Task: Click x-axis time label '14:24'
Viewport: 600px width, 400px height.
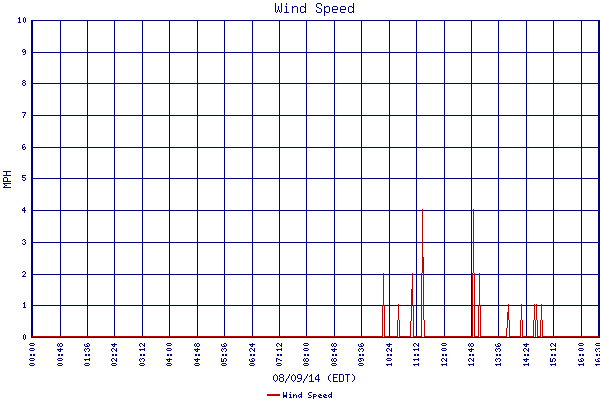Action: 527,354
